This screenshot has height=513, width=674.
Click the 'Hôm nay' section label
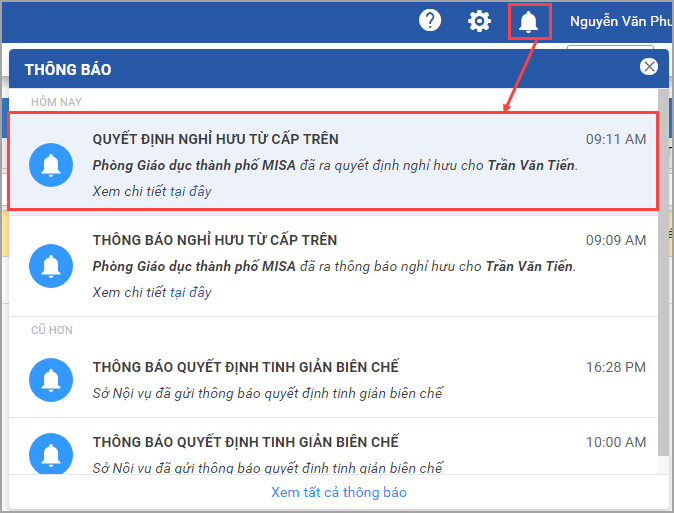pyautogui.click(x=56, y=102)
